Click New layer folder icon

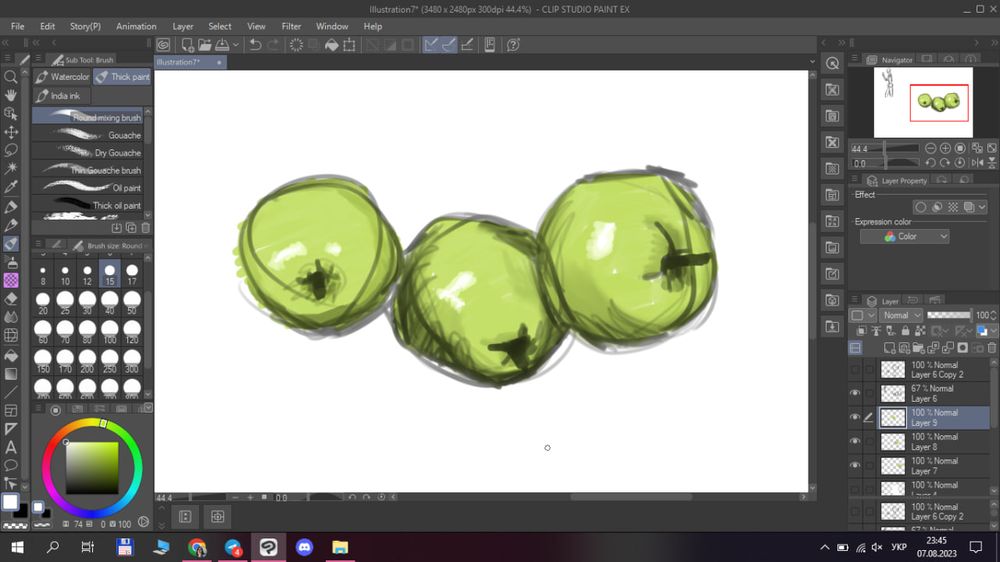click(x=918, y=348)
